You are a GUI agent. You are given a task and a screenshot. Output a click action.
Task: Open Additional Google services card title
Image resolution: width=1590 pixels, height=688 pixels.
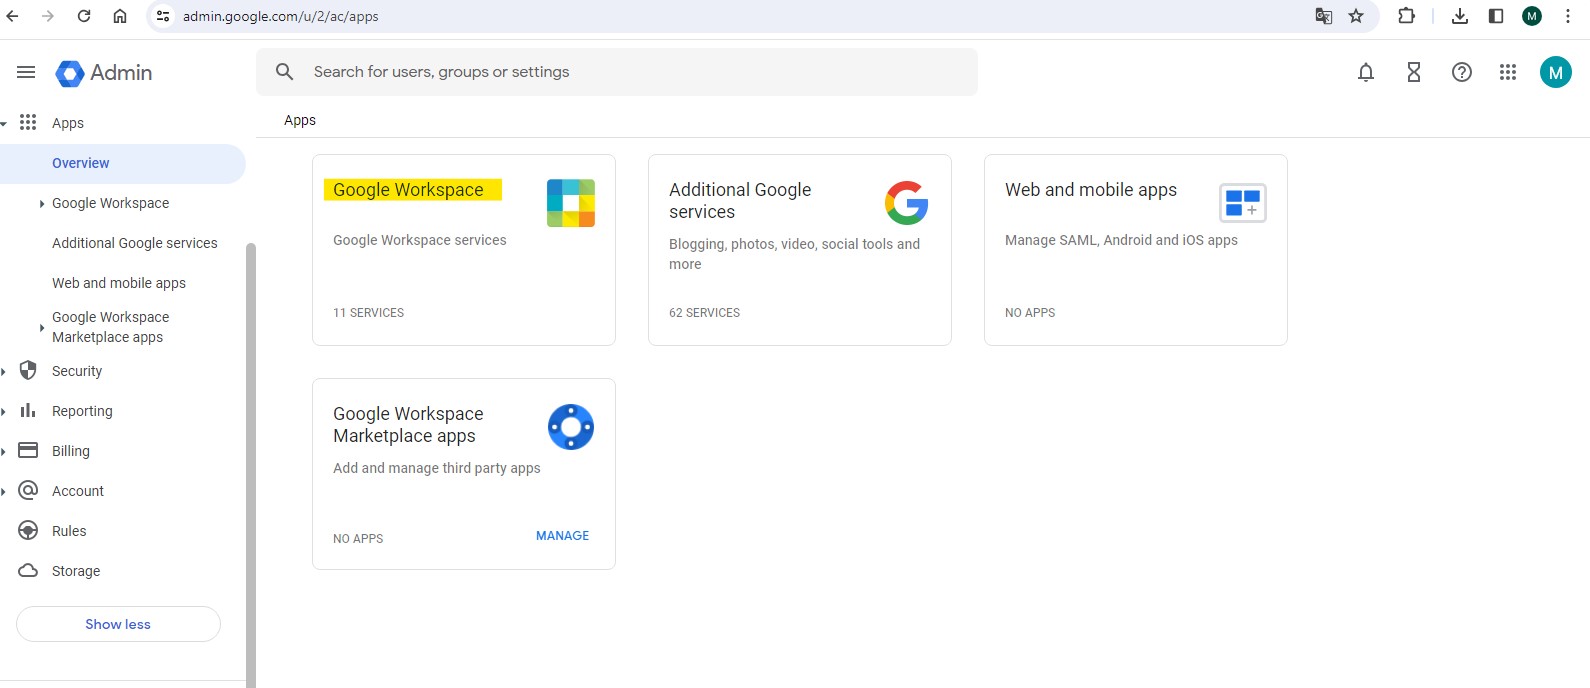pos(740,201)
